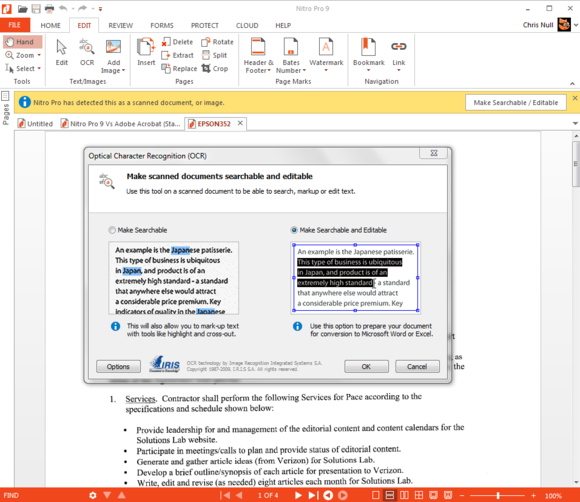Switch to the CLOUD ribbon tab
Image resolution: width=580 pixels, height=502 pixels.
click(247, 26)
